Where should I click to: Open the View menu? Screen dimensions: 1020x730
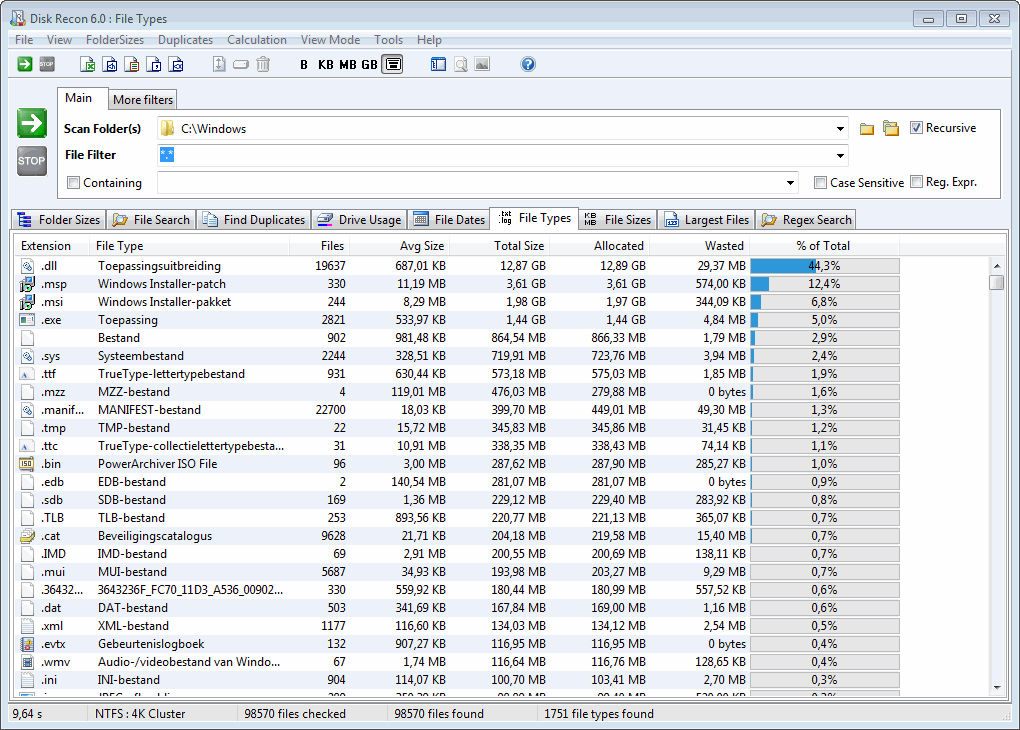(x=59, y=40)
